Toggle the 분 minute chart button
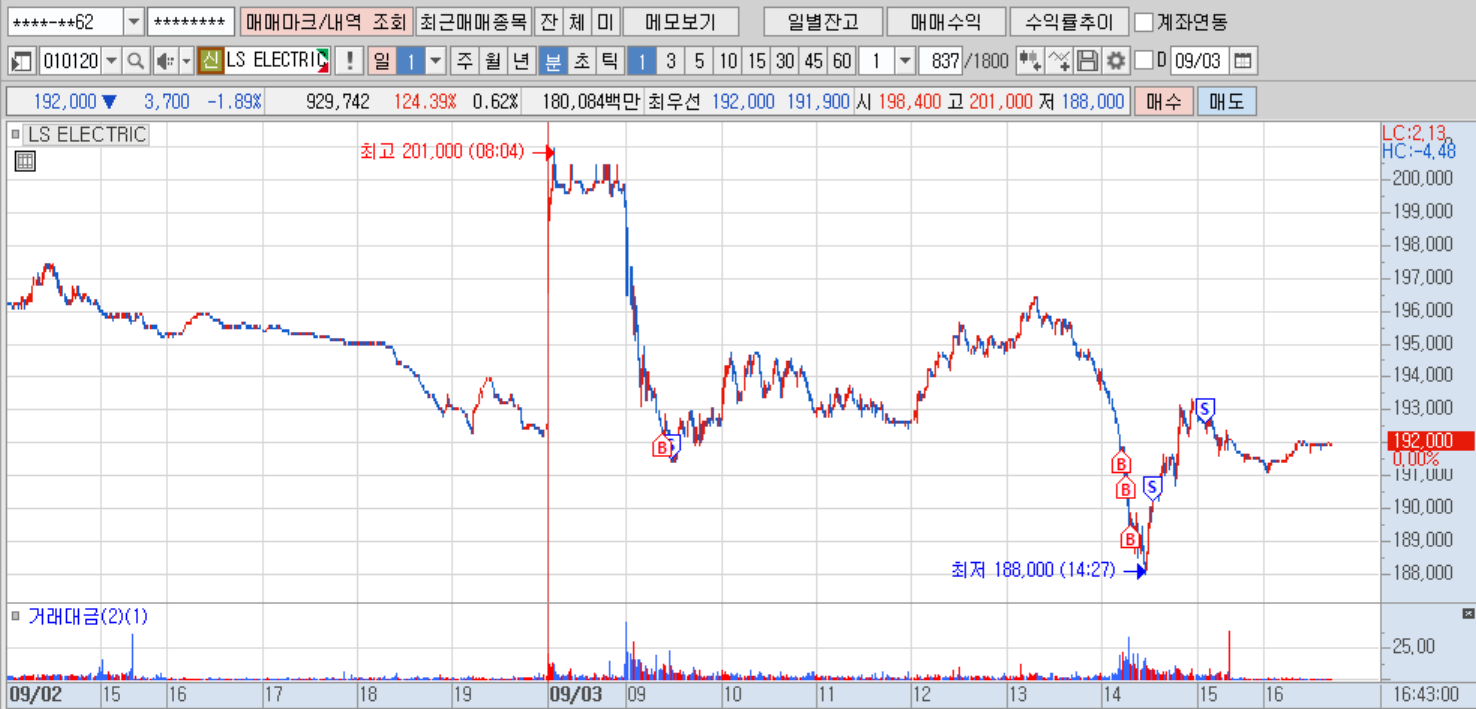This screenshot has height=709, width=1476. [x=552, y=61]
